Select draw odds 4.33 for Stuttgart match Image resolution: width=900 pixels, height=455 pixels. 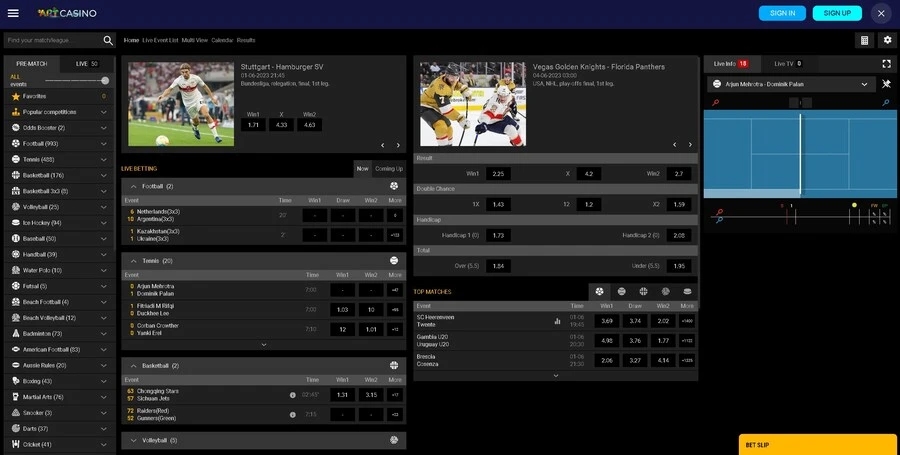pyautogui.click(x=281, y=125)
